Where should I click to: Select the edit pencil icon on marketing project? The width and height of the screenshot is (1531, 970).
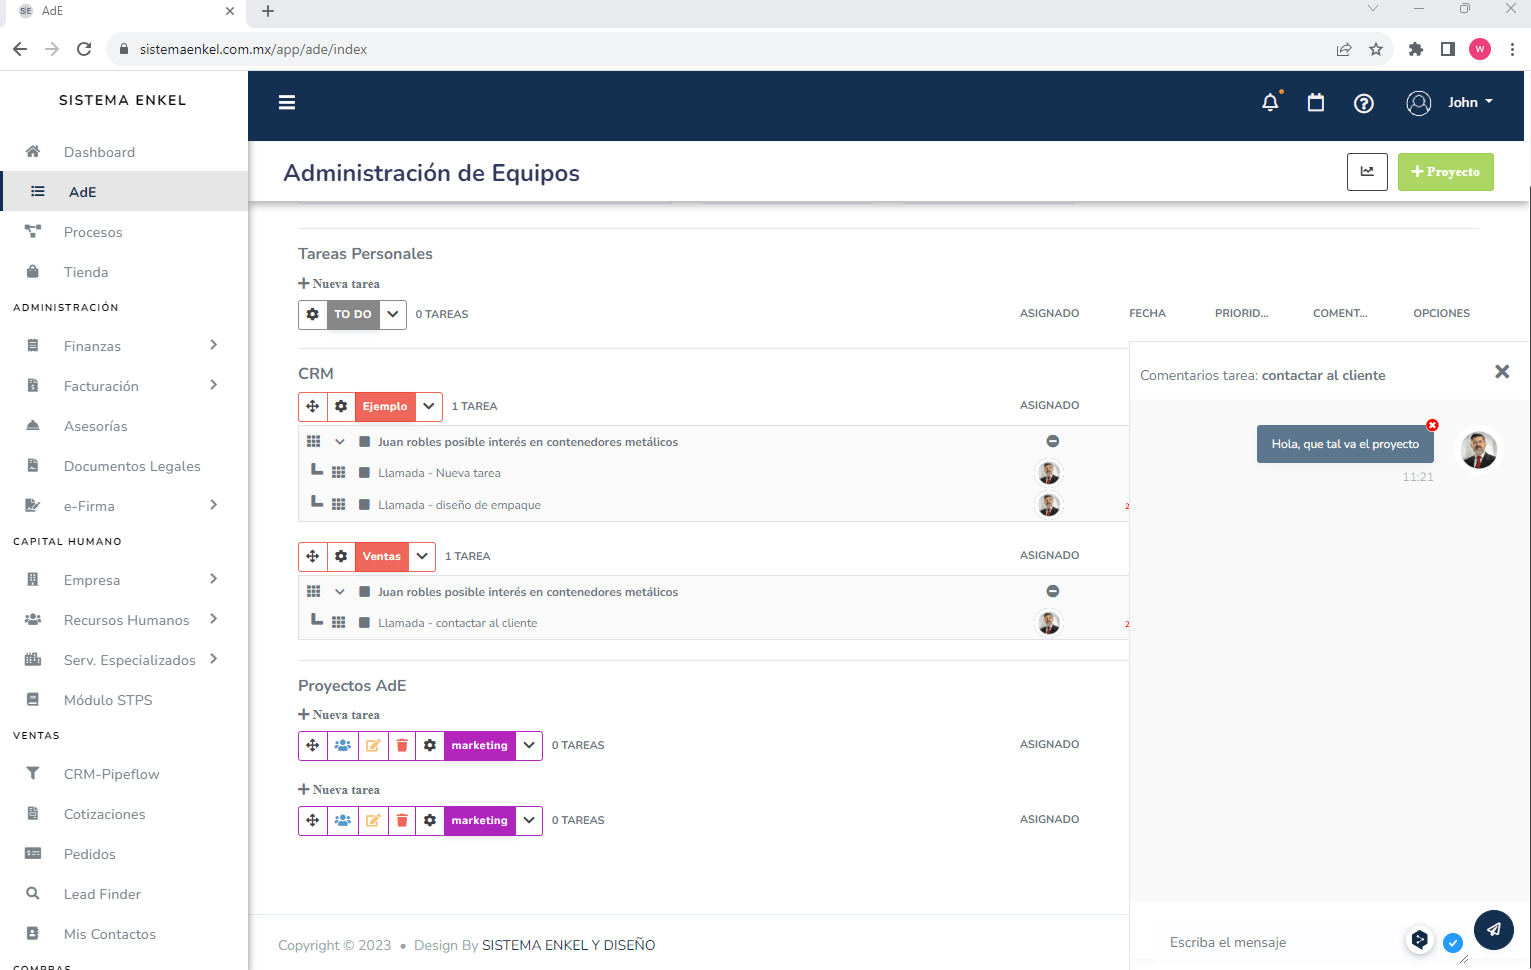coord(372,745)
